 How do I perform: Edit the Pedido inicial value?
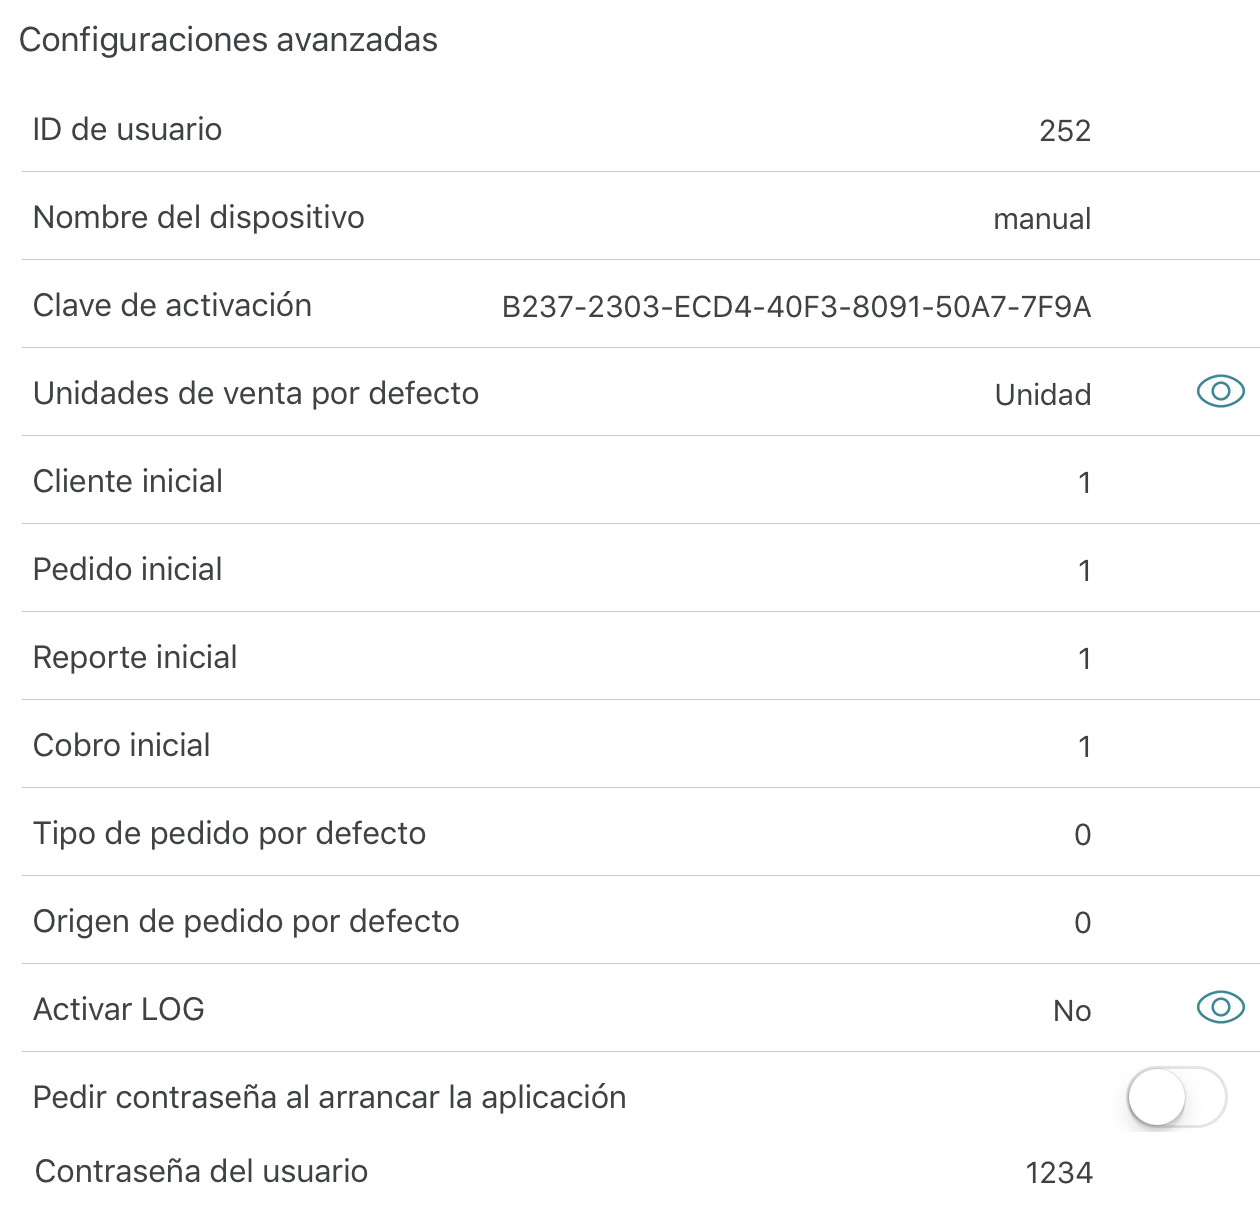coord(1084,571)
